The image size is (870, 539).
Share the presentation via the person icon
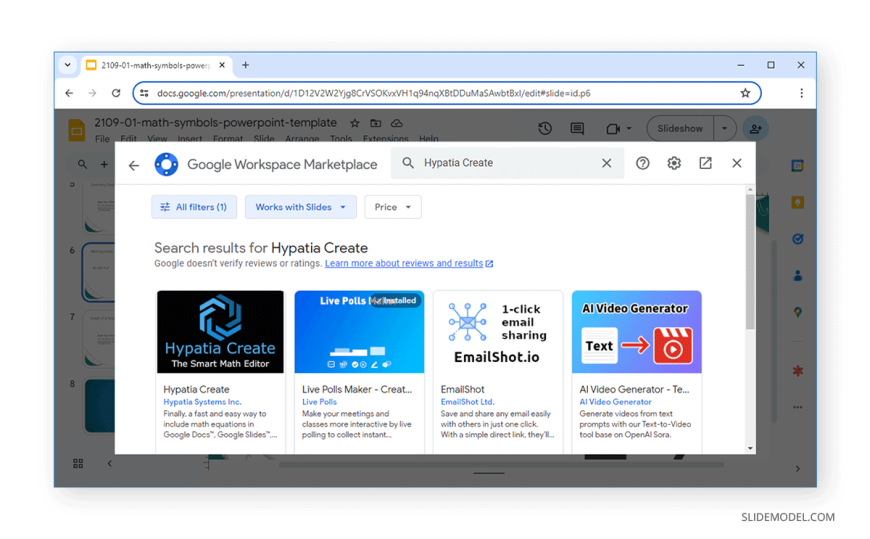pyautogui.click(x=756, y=129)
